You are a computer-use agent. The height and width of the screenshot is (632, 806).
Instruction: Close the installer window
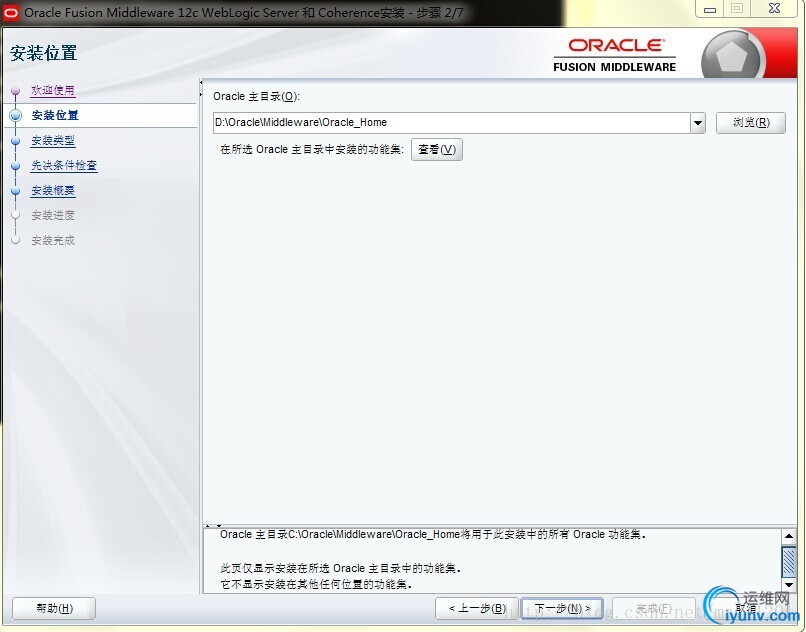tap(775, 9)
